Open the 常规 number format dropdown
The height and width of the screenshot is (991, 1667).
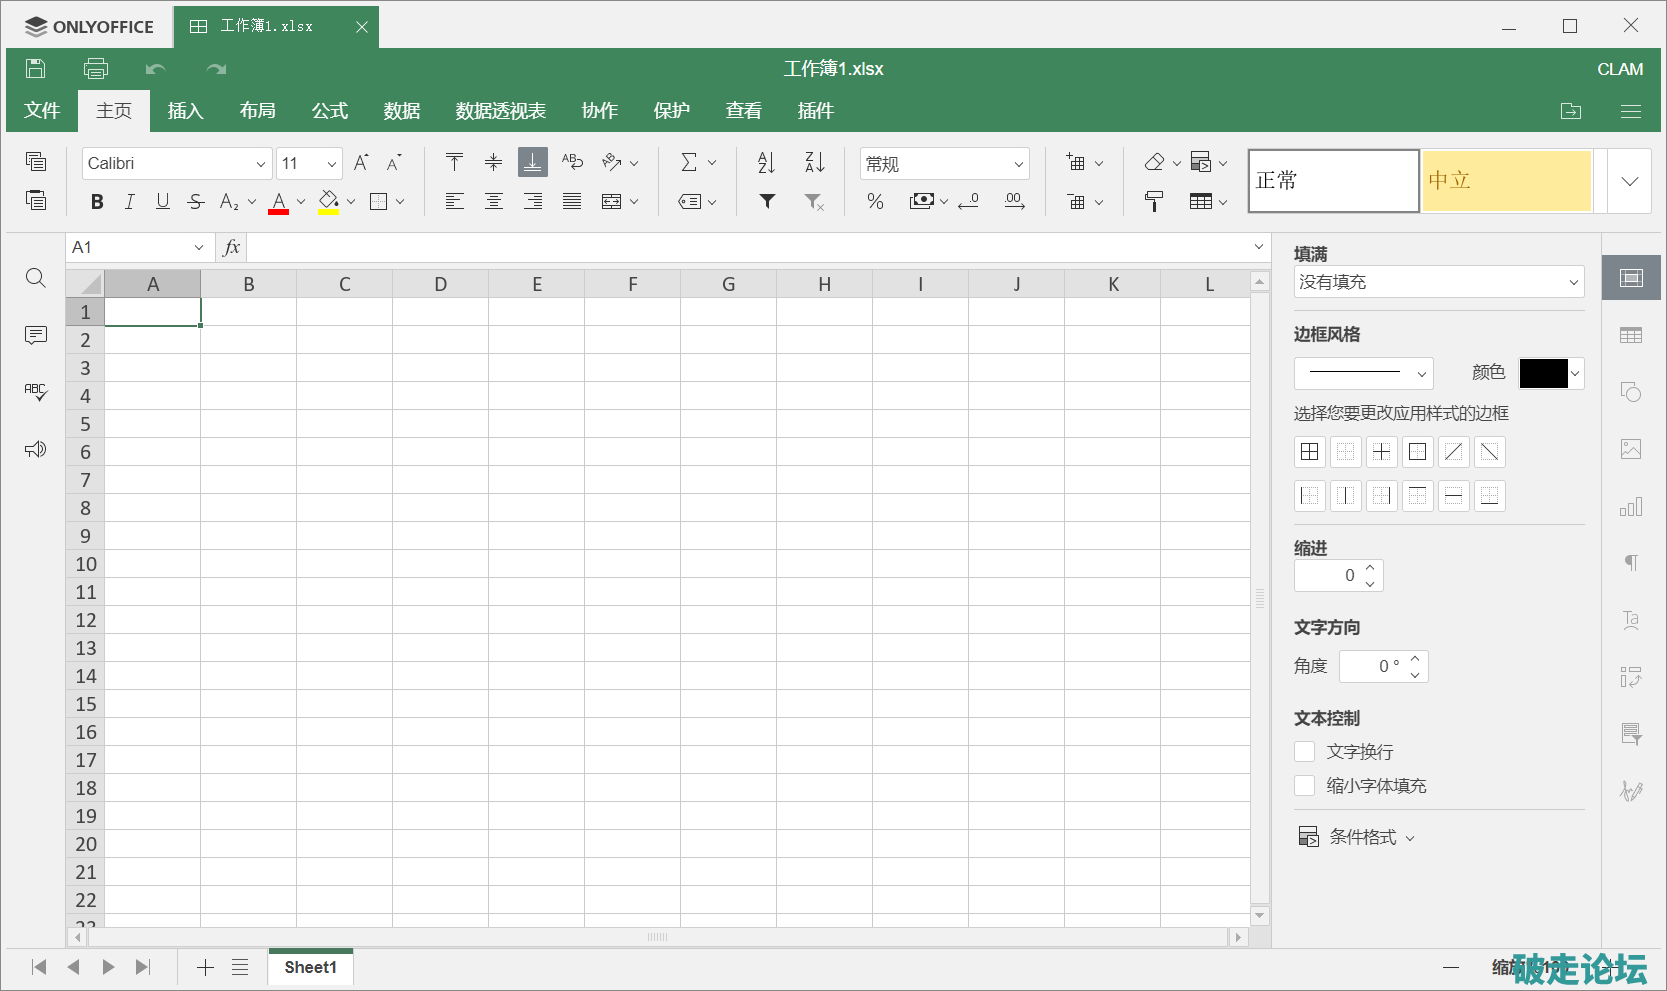click(x=944, y=163)
